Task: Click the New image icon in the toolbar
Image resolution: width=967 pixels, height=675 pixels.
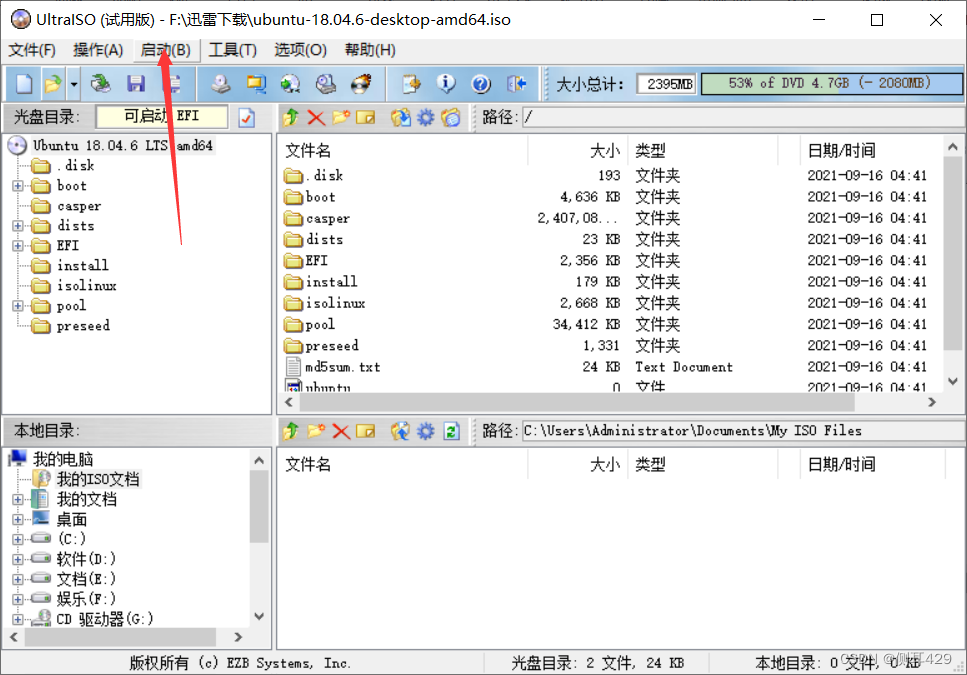Action: 23,84
